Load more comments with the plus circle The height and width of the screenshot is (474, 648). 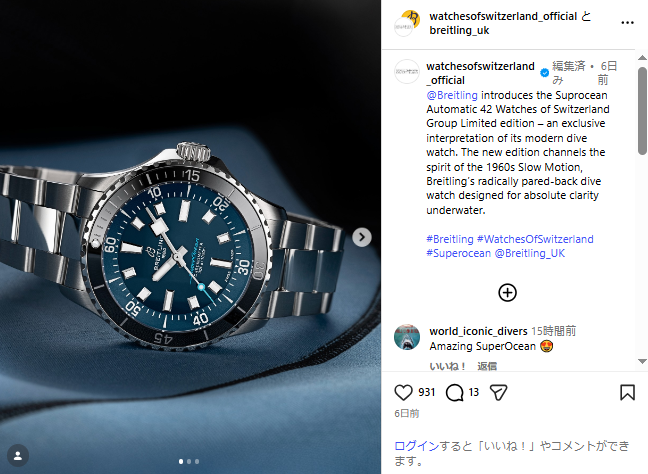[507, 293]
